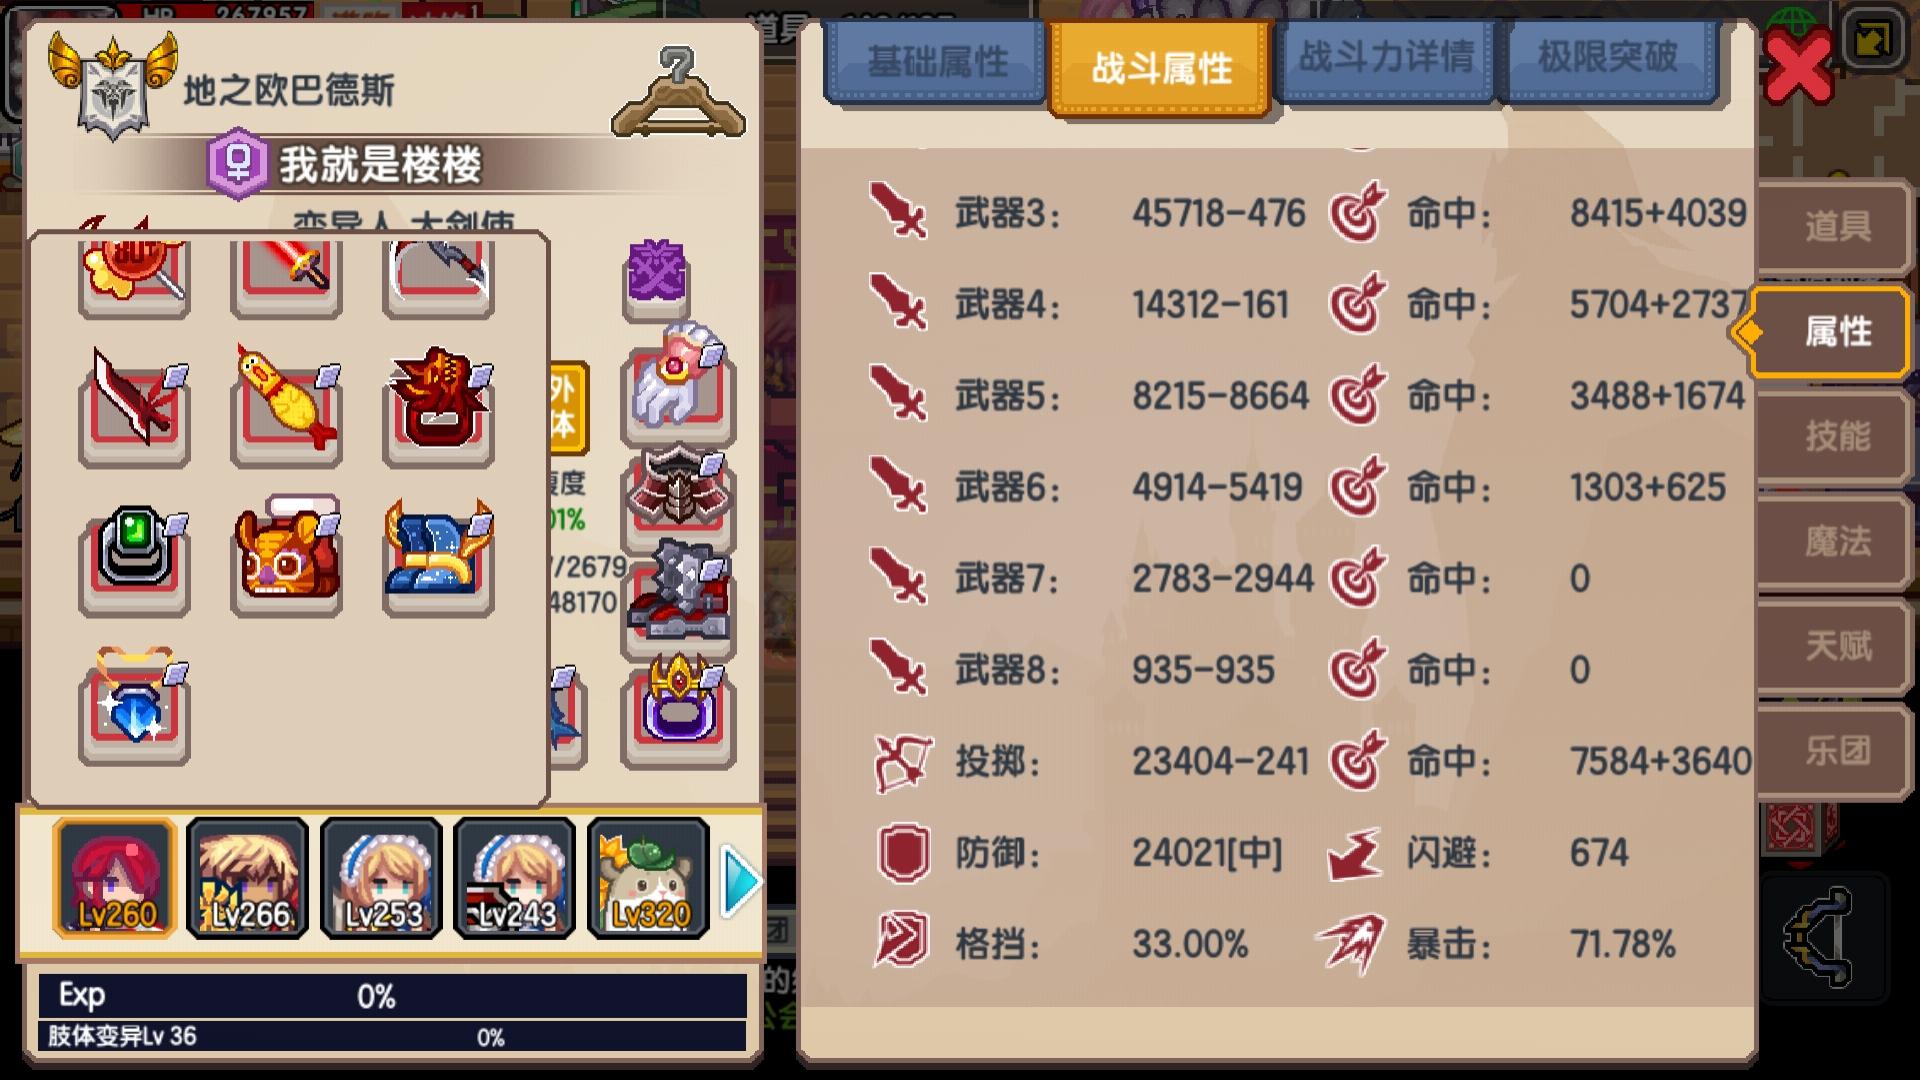The image size is (1920, 1080).
Task: Choose the Lv320 hamster character portrait
Action: pos(648,878)
